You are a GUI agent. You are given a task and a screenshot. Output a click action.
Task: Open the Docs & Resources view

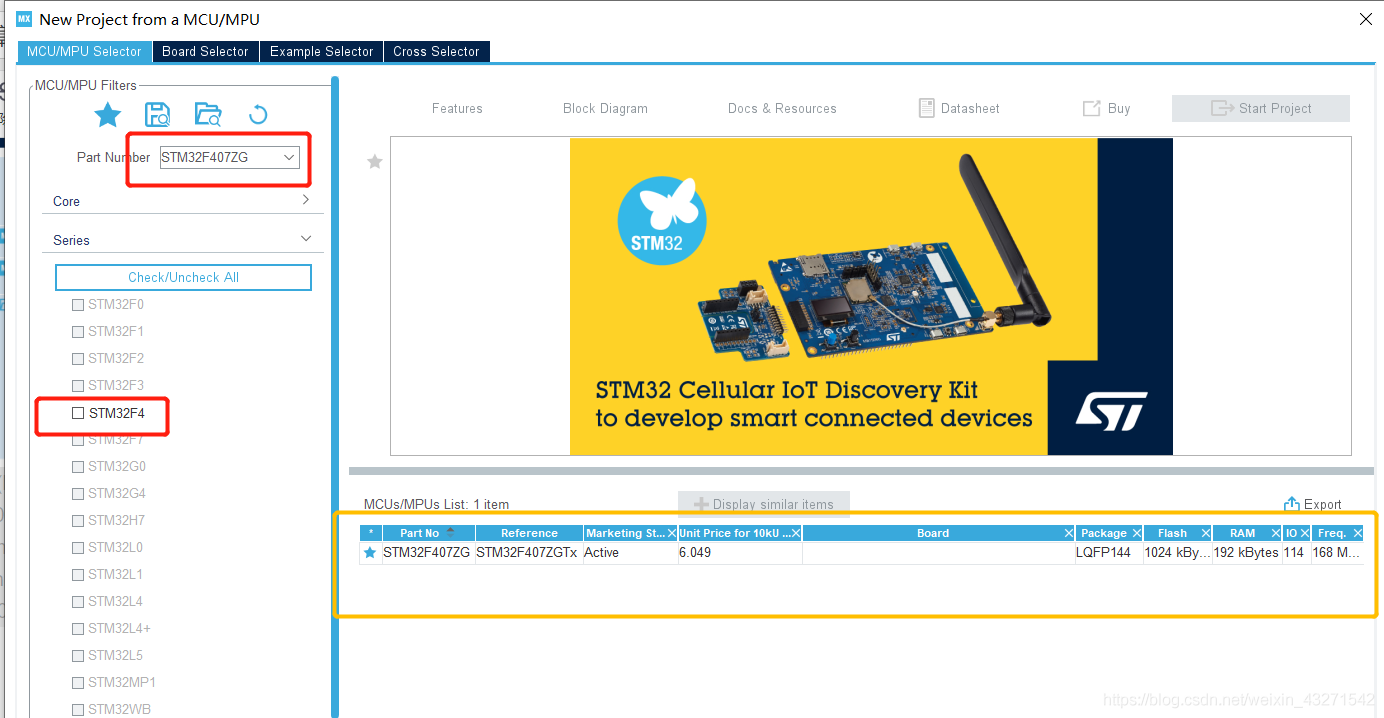(782, 108)
